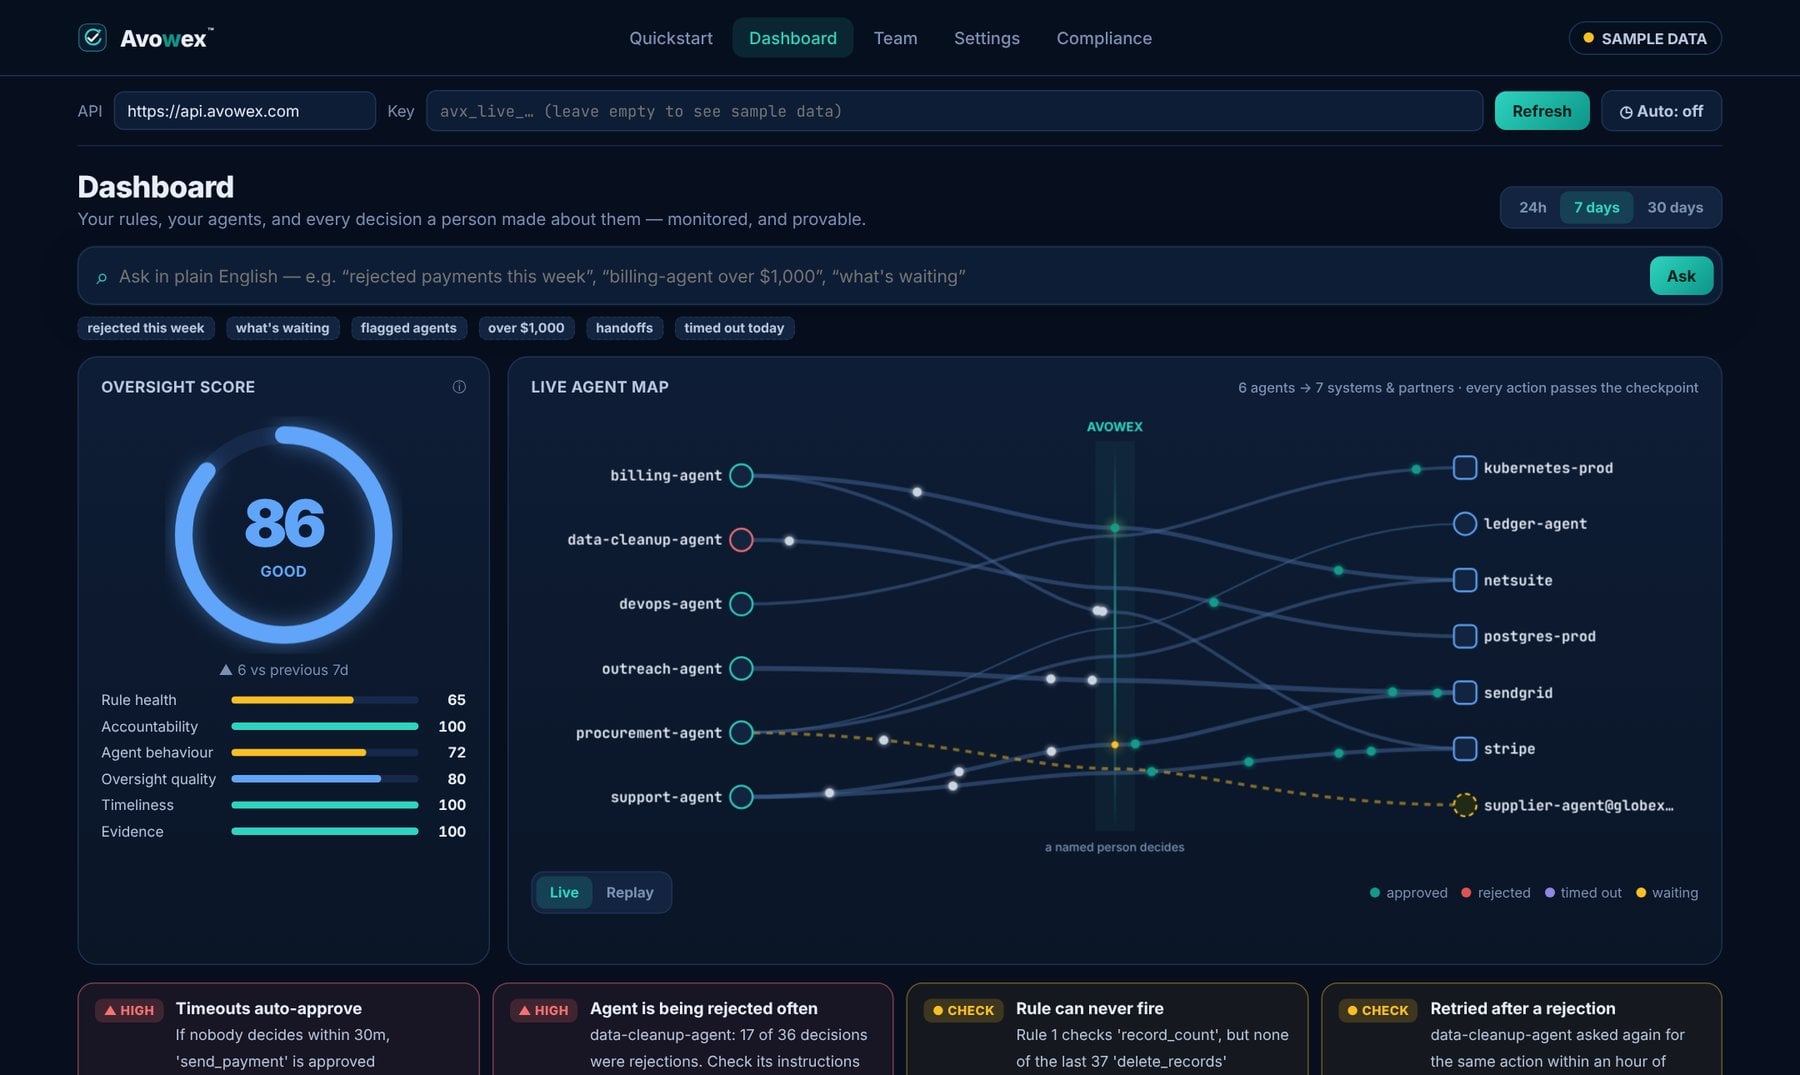Click the postgres-prod system square icon

click(x=1464, y=636)
